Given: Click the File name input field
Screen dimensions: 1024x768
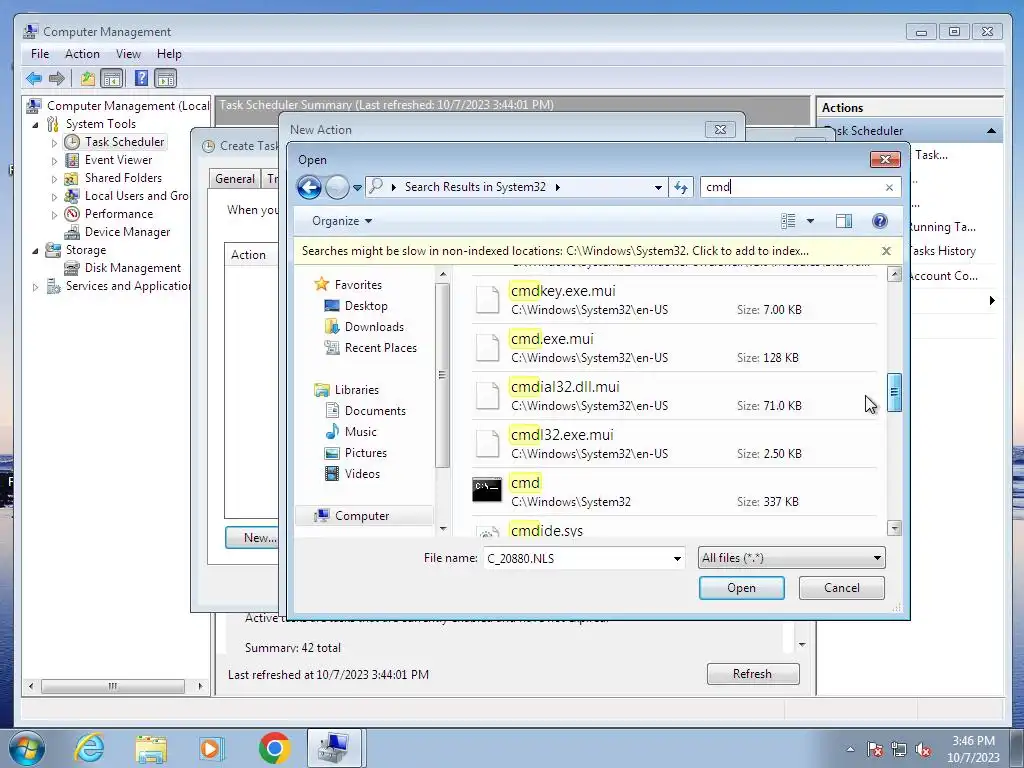Looking at the screenshot, I should click(577, 558).
